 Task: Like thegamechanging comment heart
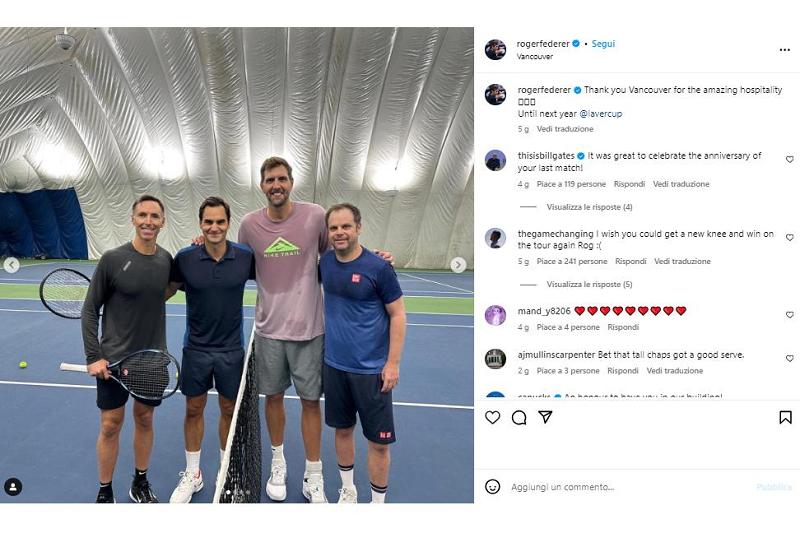[x=789, y=237]
